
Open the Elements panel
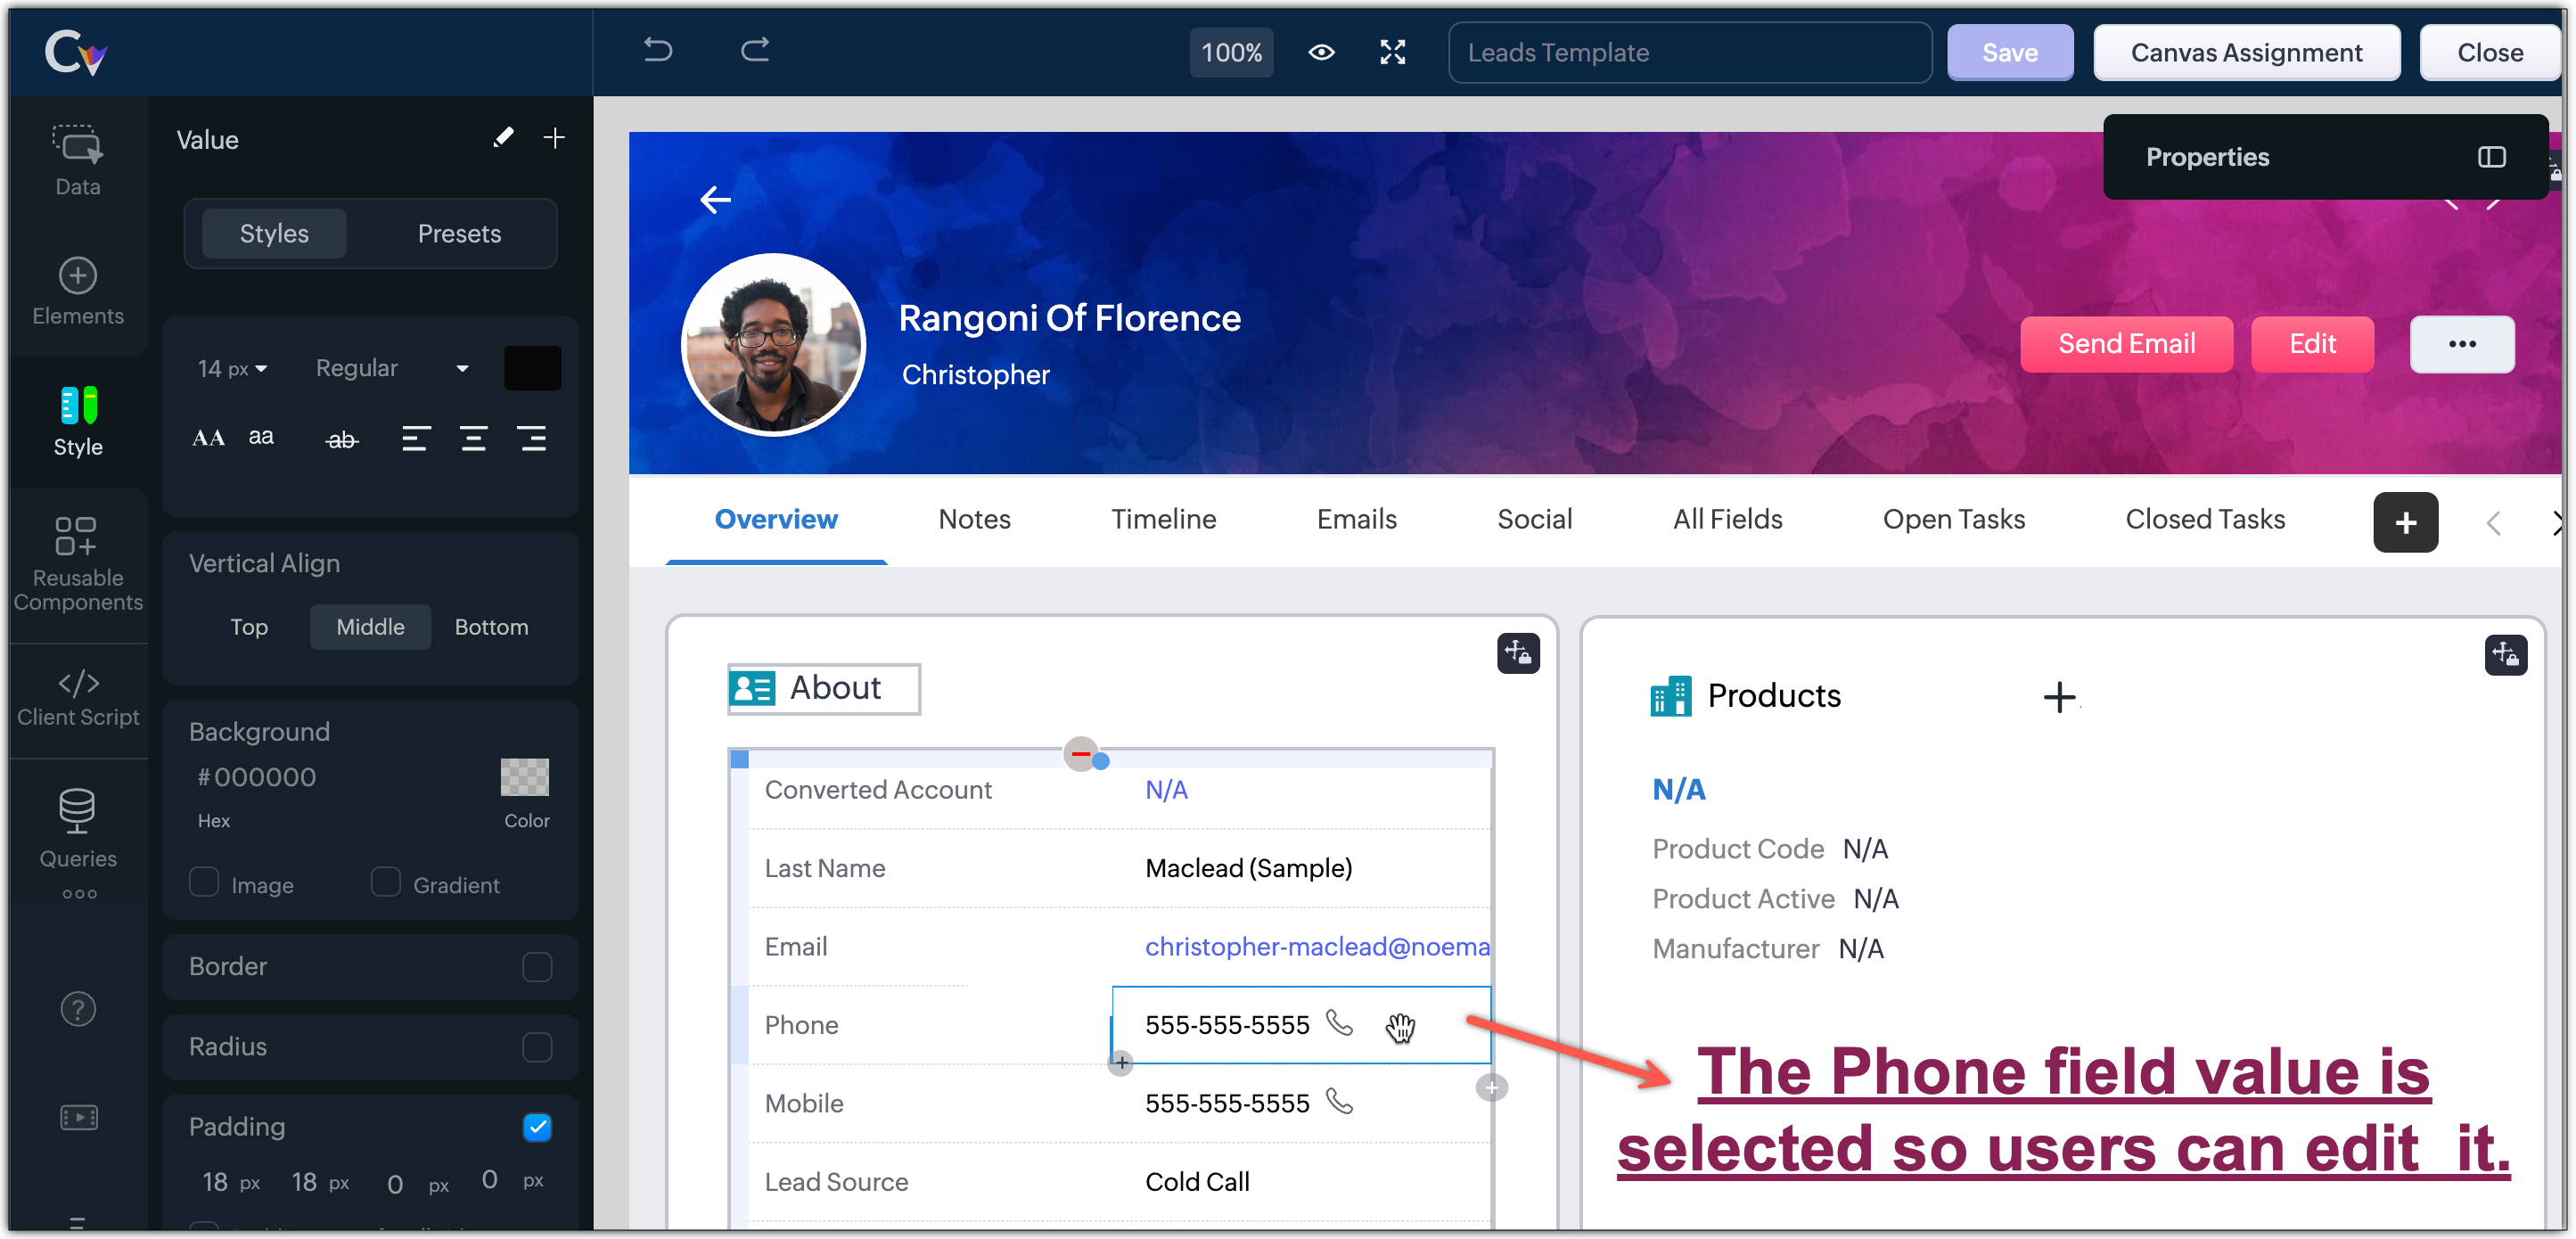[x=78, y=291]
